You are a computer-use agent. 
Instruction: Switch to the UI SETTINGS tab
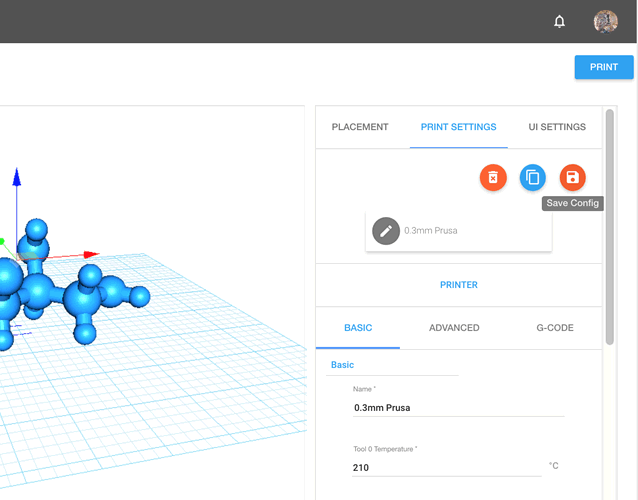[x=557, y=127]
